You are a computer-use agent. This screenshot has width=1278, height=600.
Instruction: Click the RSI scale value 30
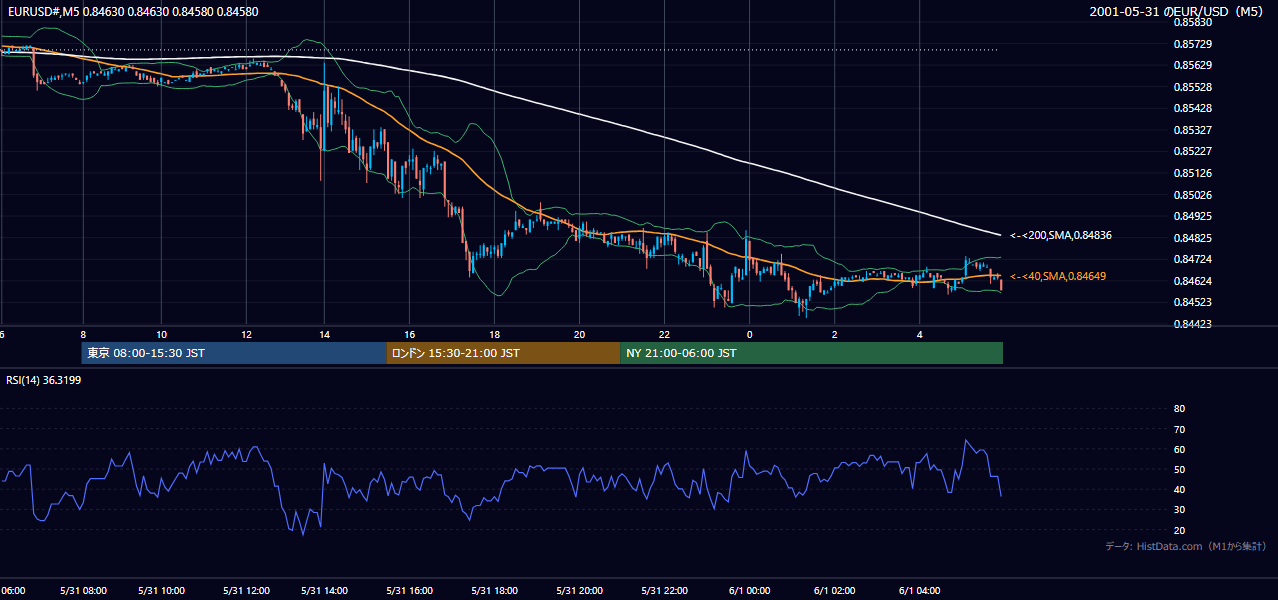(1179, 510)
